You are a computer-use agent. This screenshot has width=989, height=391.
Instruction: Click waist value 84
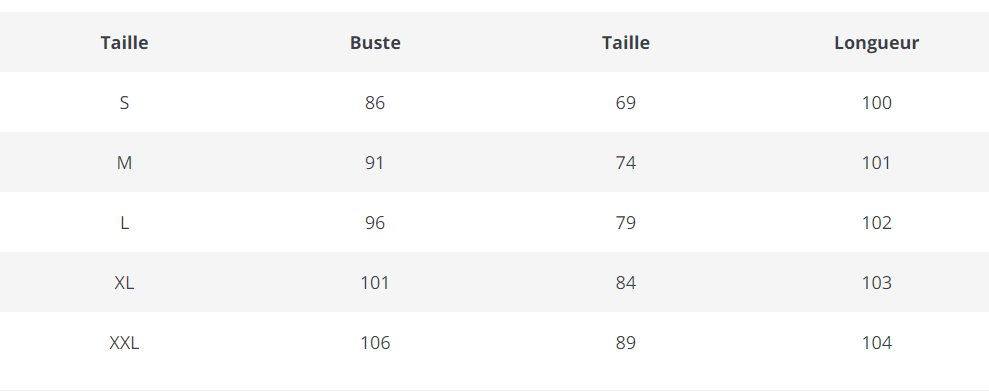[x=626, y=283]
